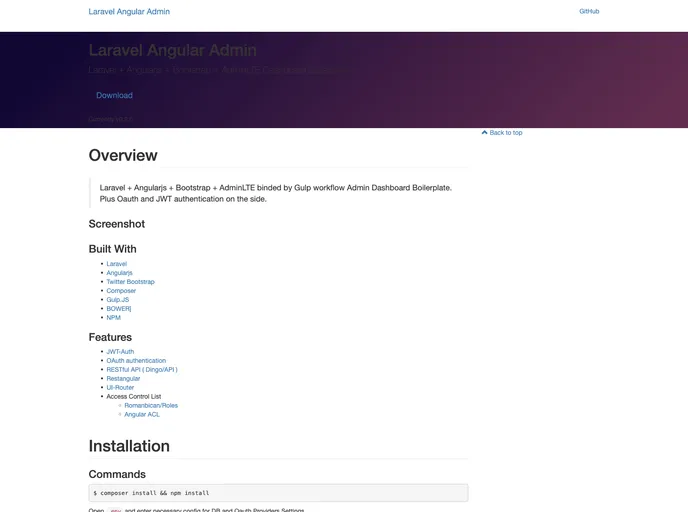The height and width of the screenshot is (512, 688).
Task: Click the Back to top arrow icon
Action: [x=484, y=132]
